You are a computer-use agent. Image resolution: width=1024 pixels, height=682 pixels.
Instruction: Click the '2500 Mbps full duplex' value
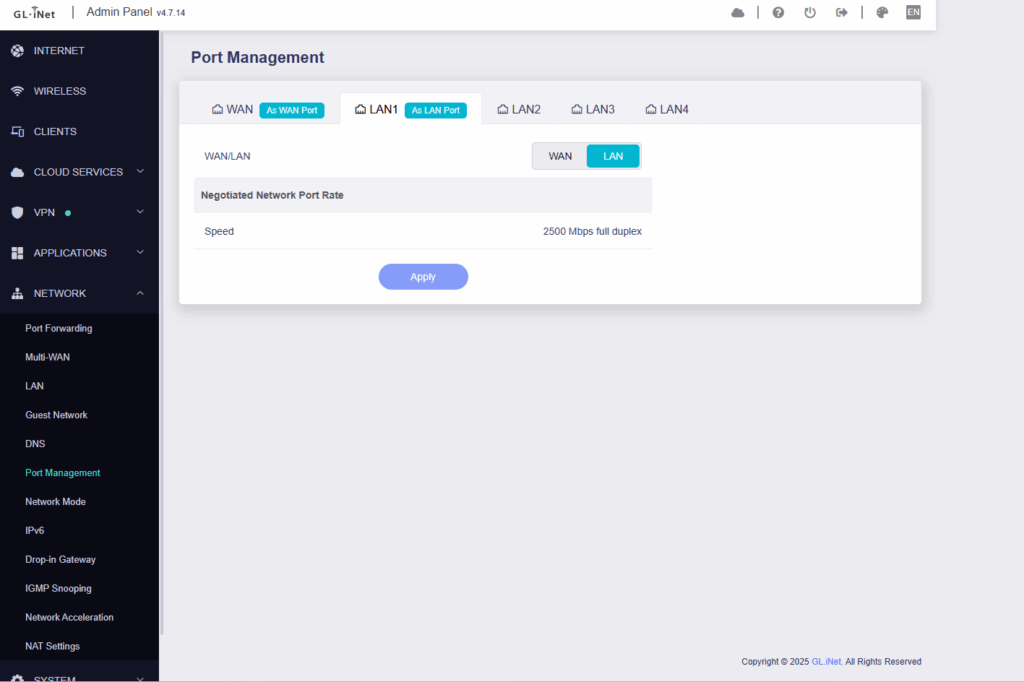pyautogui.click(x=592, y=231)
